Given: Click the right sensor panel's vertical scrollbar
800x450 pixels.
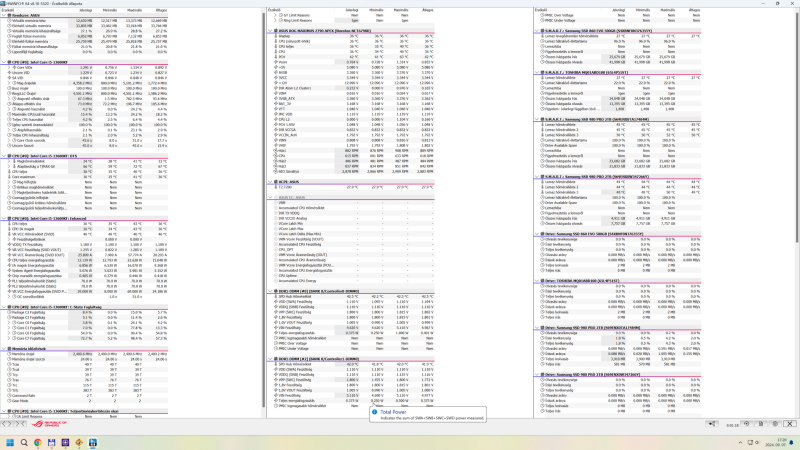Looking at the screenshot, I should 796,128.
